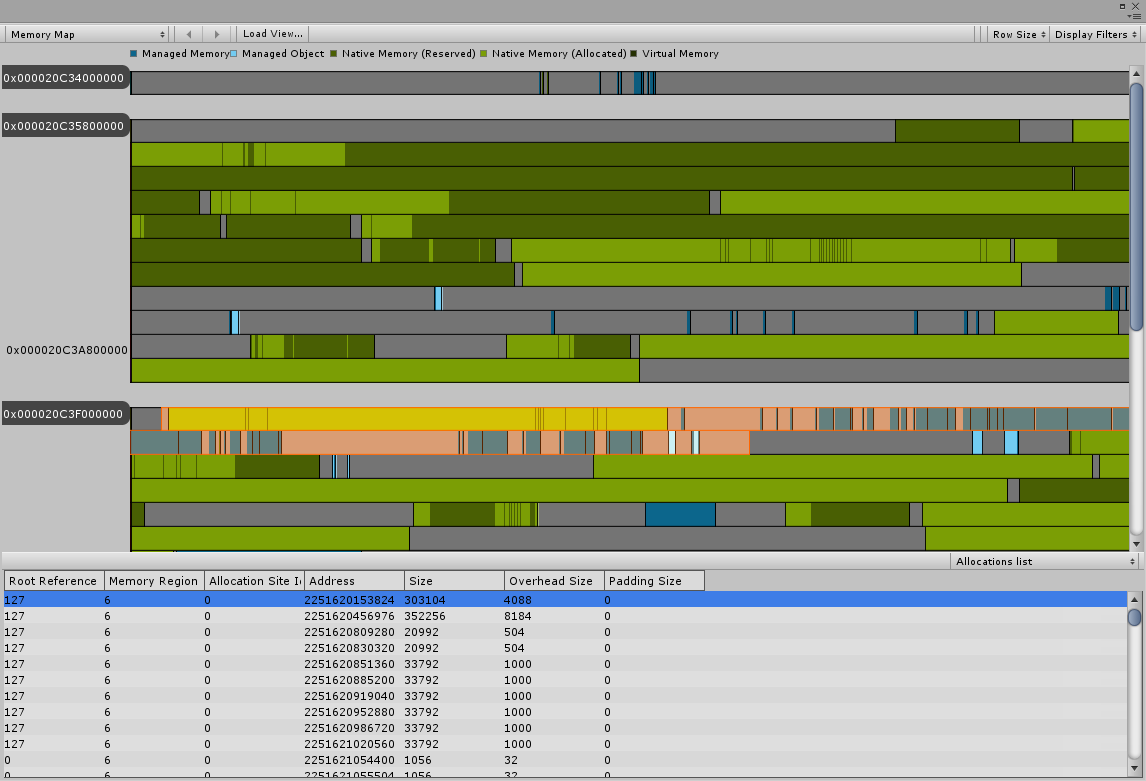
Task: Click the back navigation arrow
Action: 188,32
